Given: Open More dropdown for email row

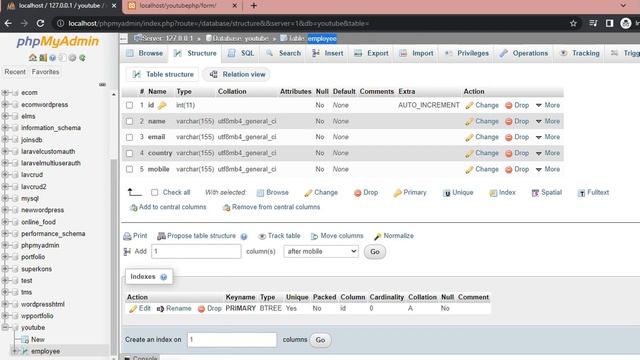Looking at the screenshot, I should click(x=548, y=137).
